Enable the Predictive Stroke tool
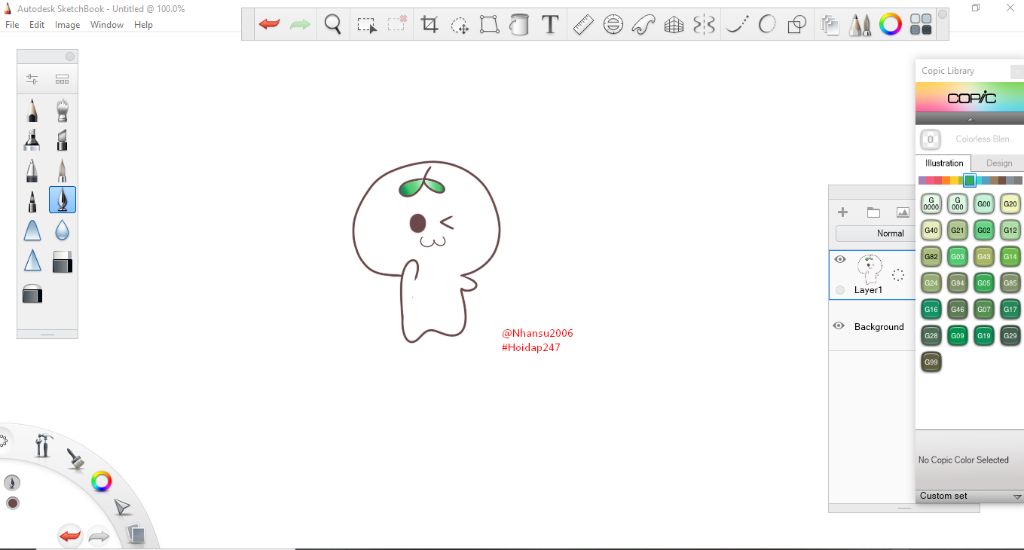Viewport: 1024px width, 550px height. [x=767, y=25]
